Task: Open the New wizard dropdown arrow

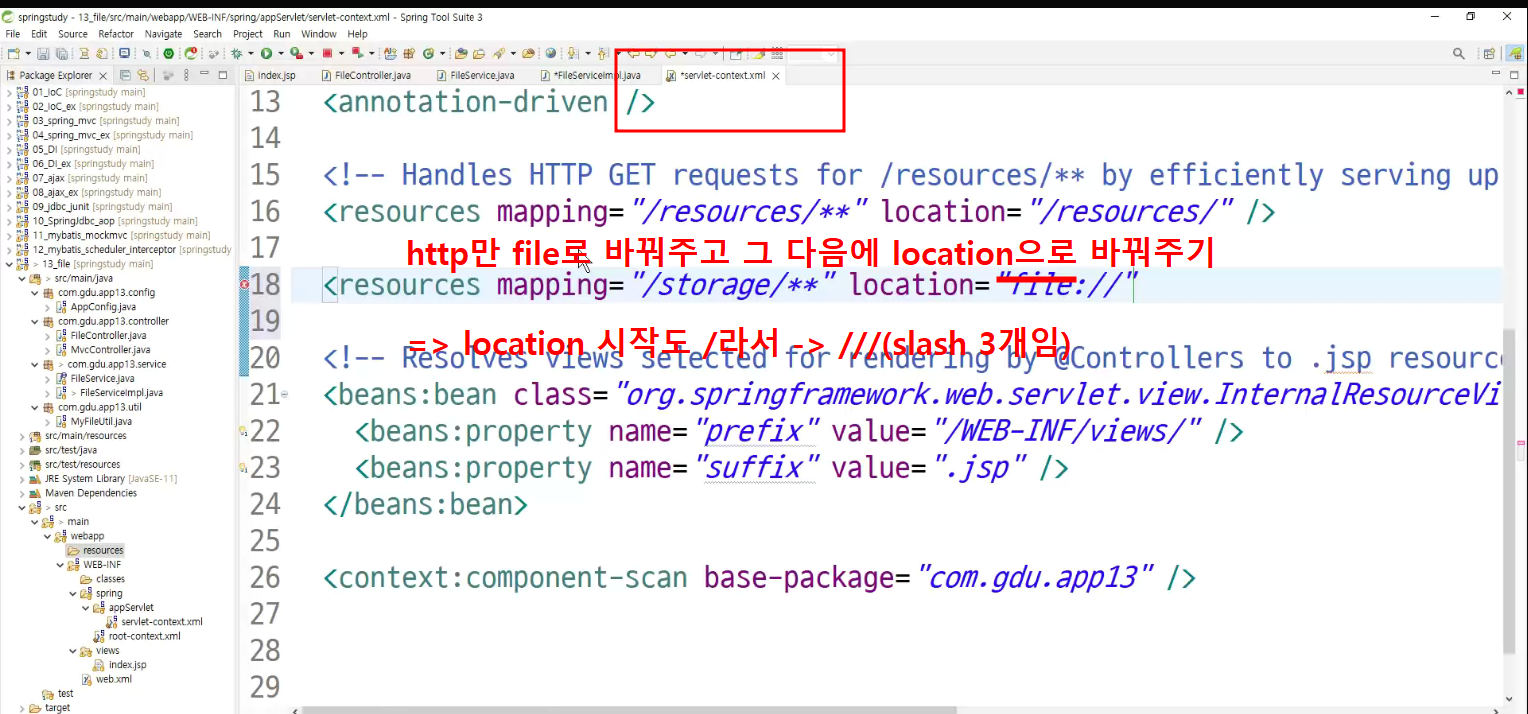Action: click(28, 53)
